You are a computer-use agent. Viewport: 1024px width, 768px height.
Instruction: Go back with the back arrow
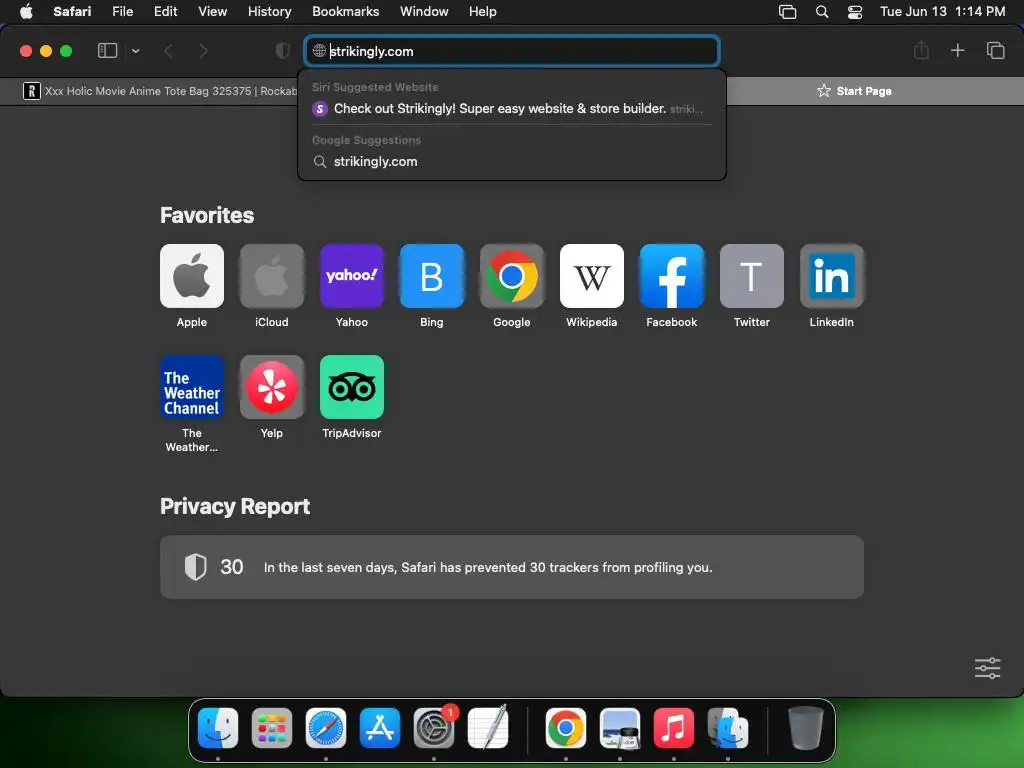click(168, 51)
